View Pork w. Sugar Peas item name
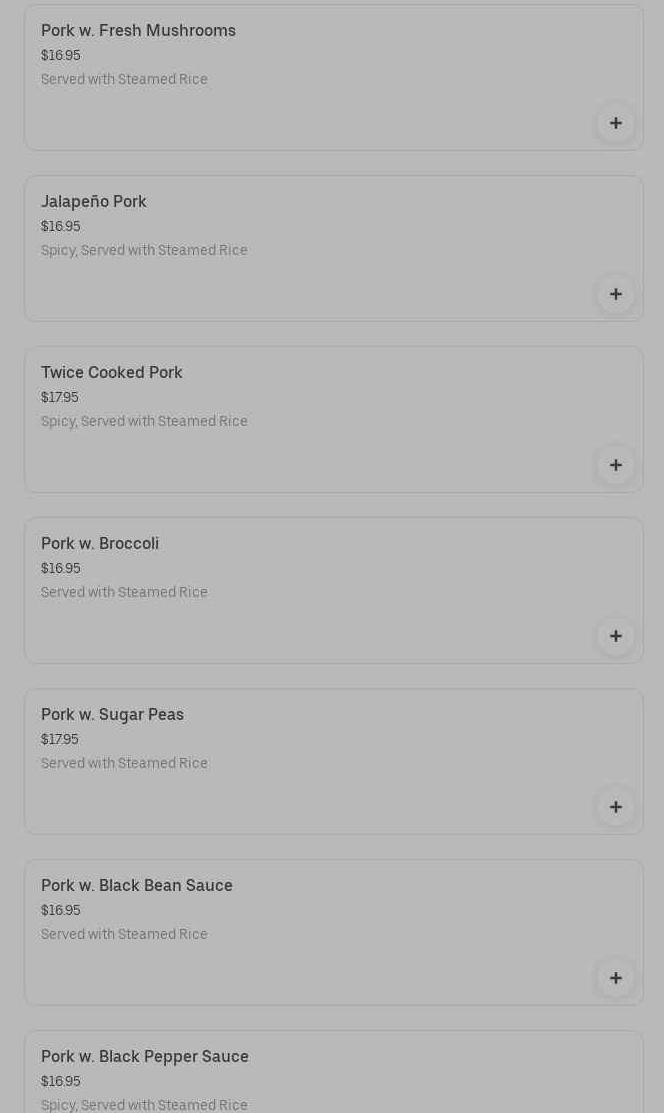This screenshot has height=1113, width=664. click(112, 715)
